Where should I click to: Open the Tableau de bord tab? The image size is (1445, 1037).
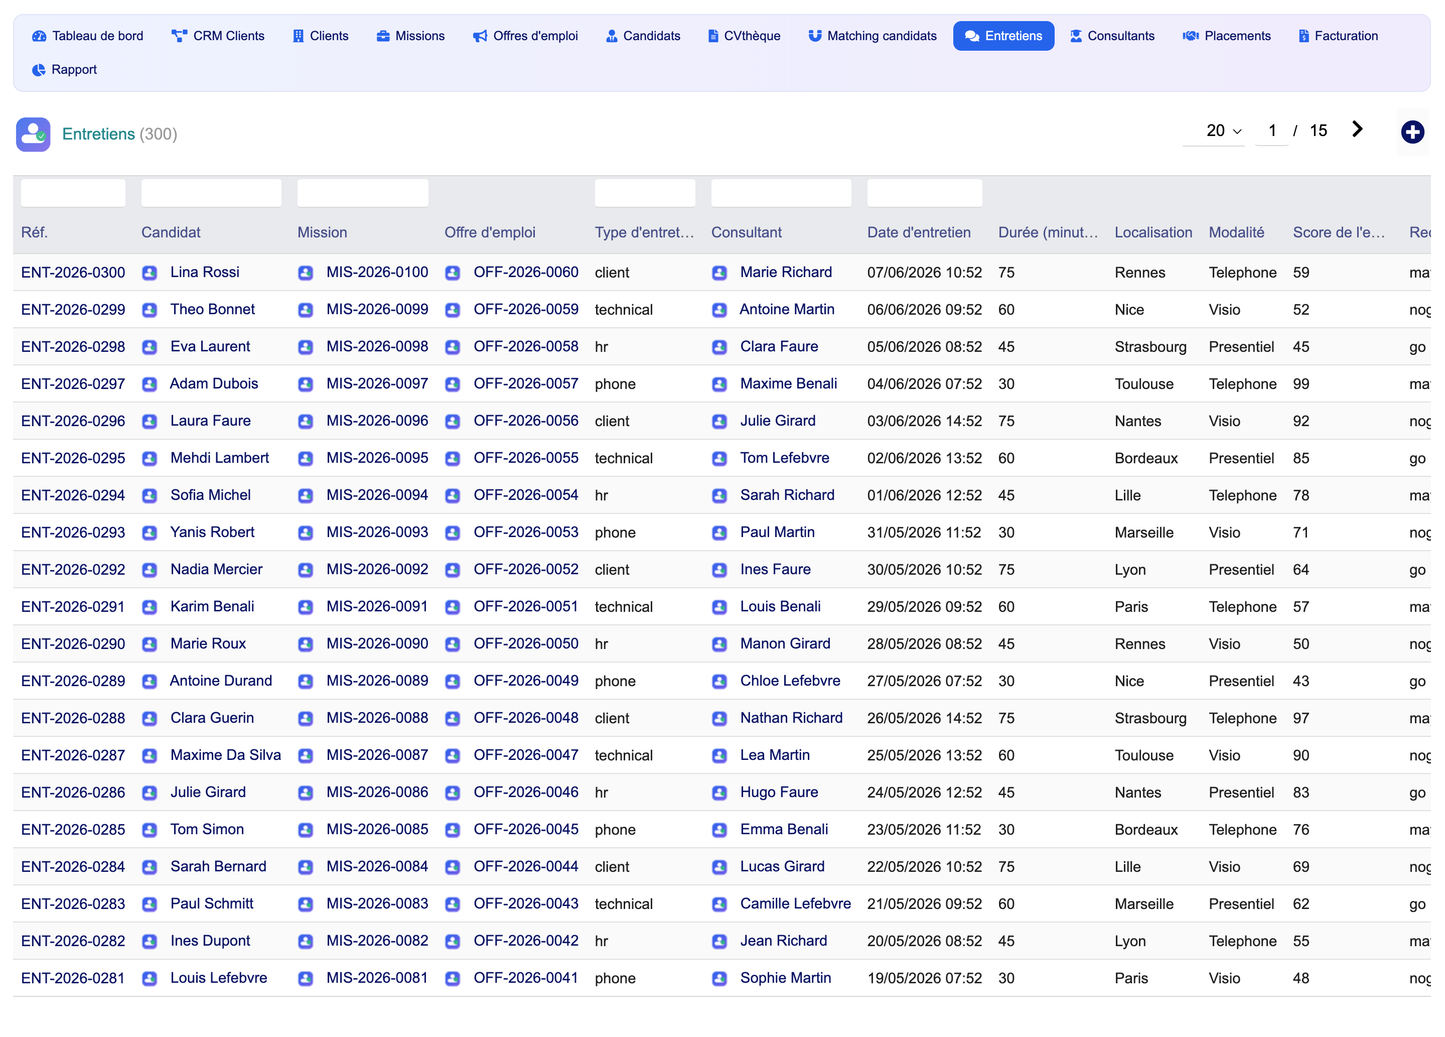[88, 36]
